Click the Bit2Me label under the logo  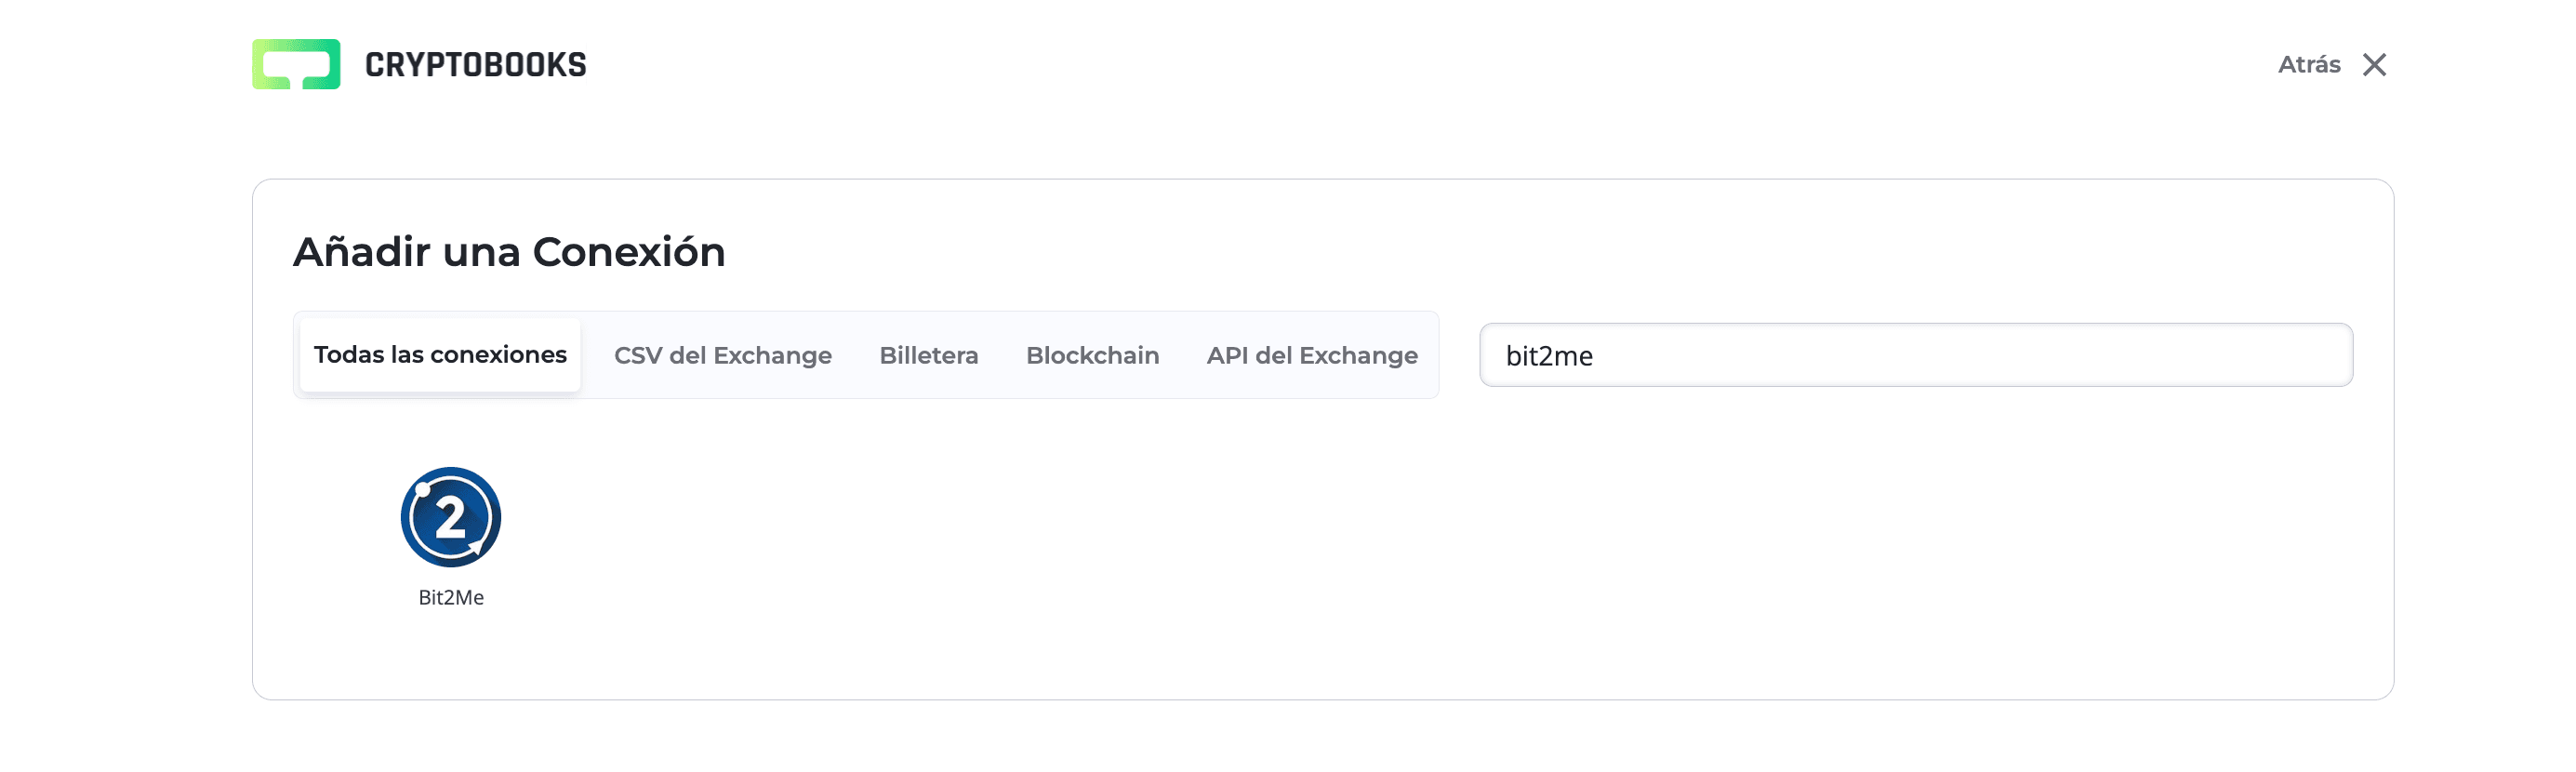[x=450, y=597]
